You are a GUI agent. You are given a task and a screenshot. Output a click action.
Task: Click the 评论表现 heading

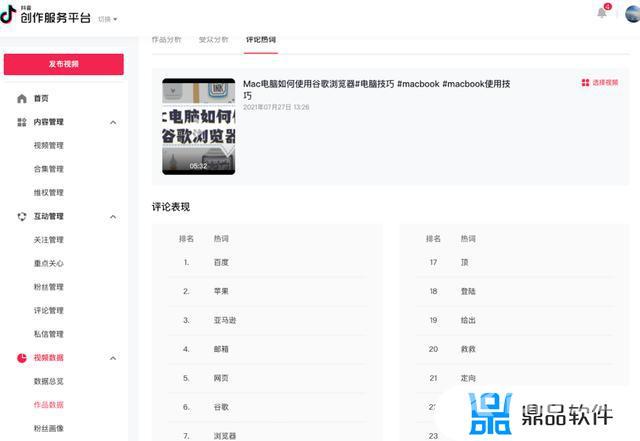[x=171, y=207]
